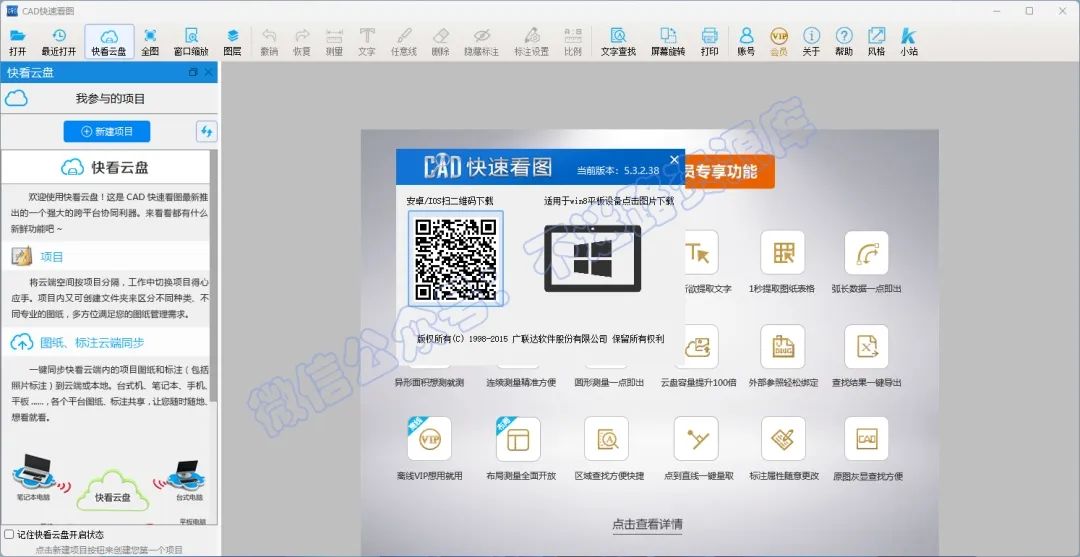Click the 恢复 redo icon
The height and width of the screenshot is (557, 1080).
coord(302,42)
